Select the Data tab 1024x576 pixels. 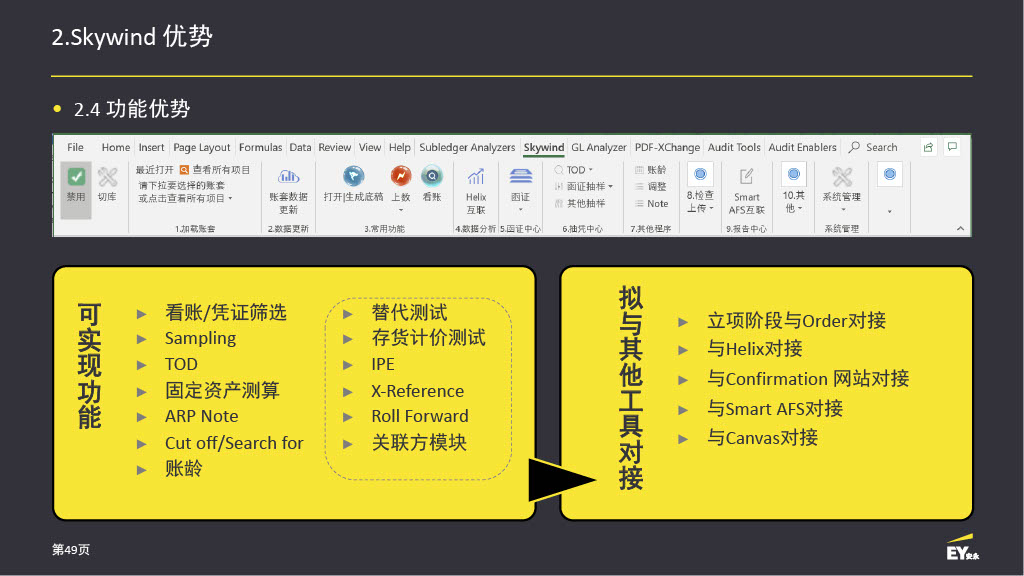tap(300, 148)
